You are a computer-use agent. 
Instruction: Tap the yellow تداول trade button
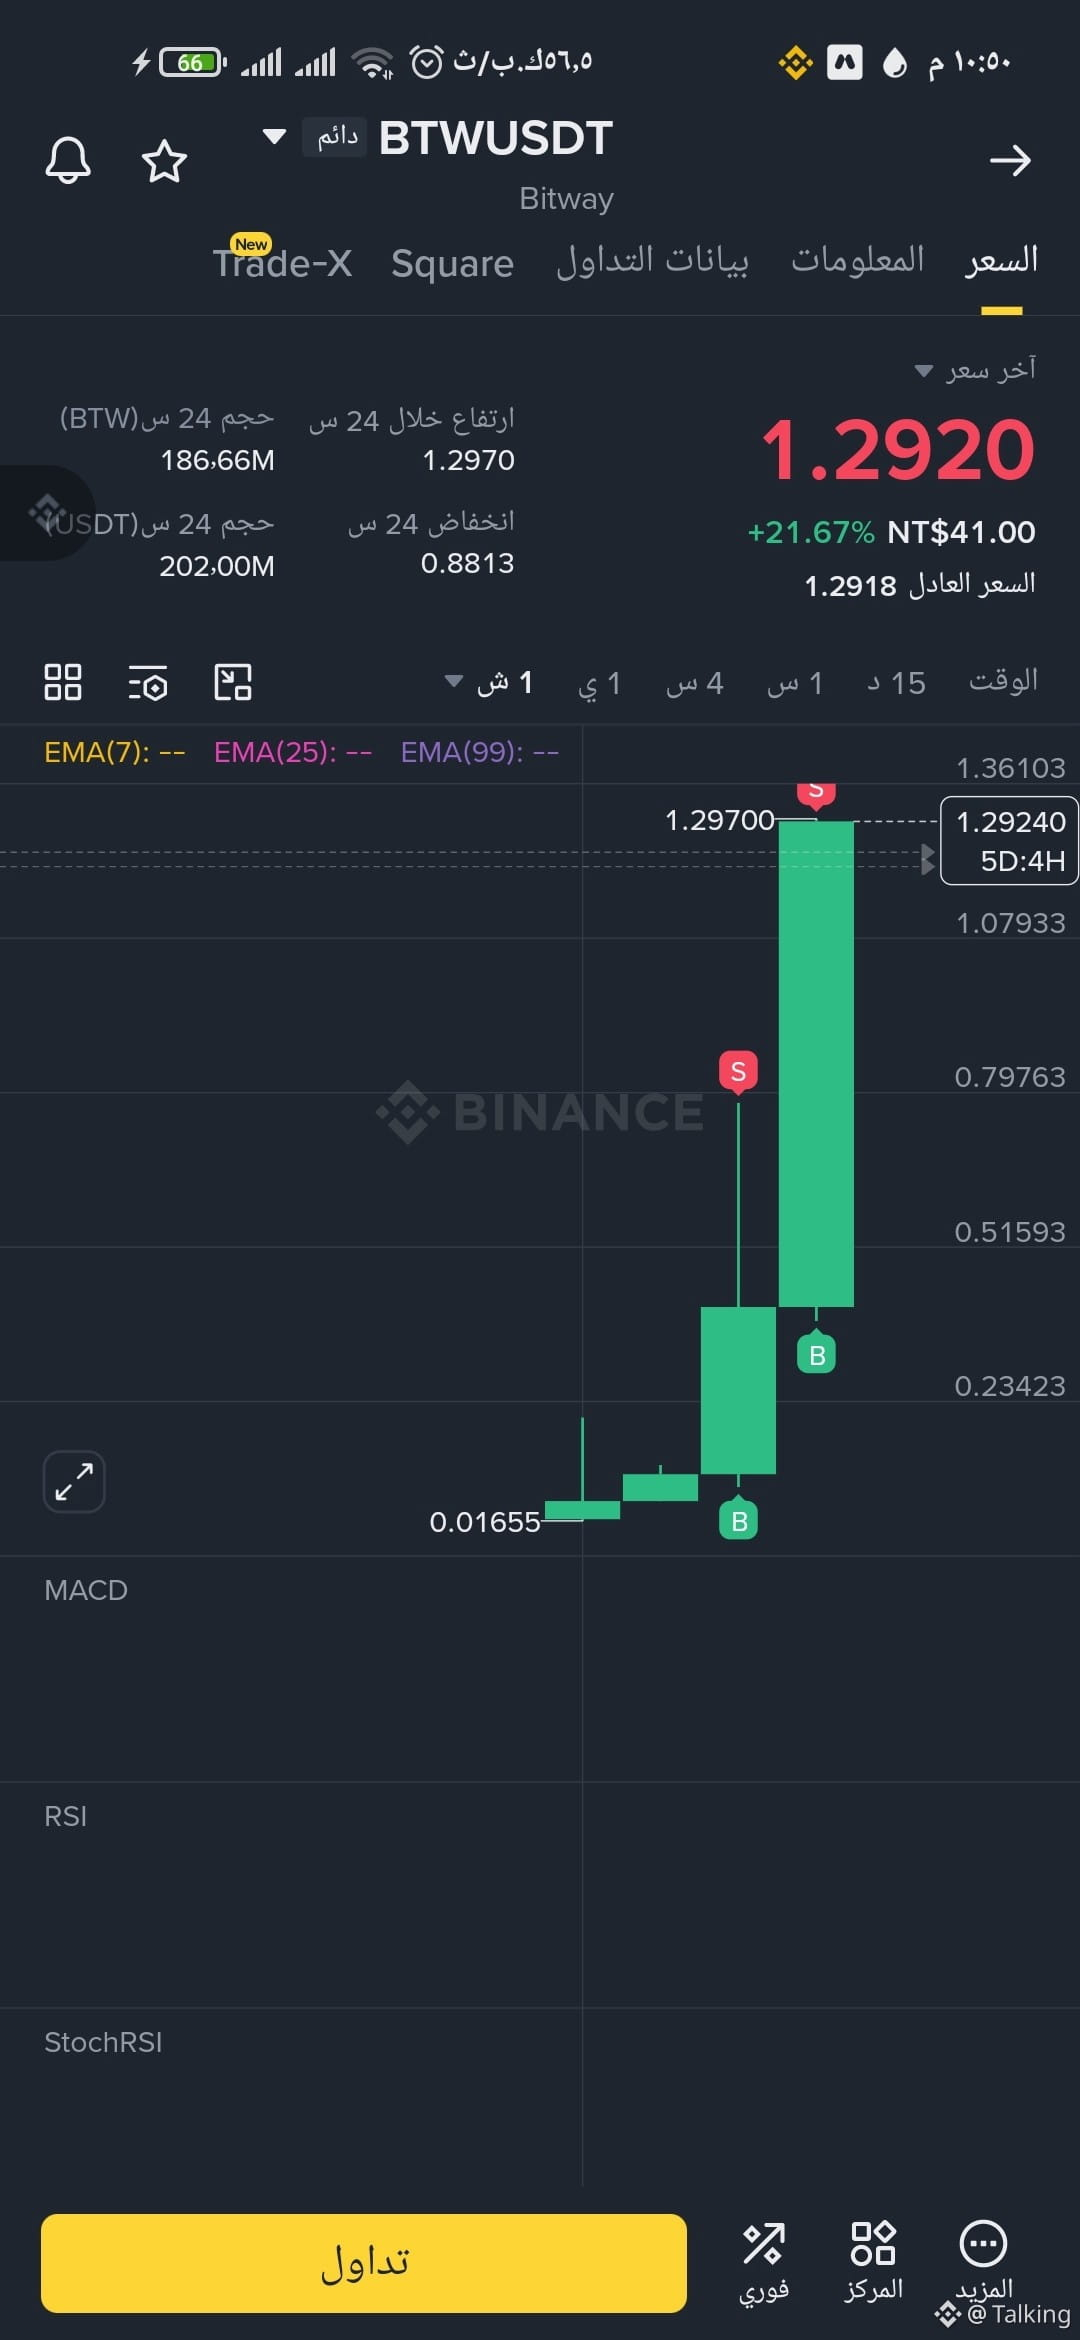(x=364, y=2263)
